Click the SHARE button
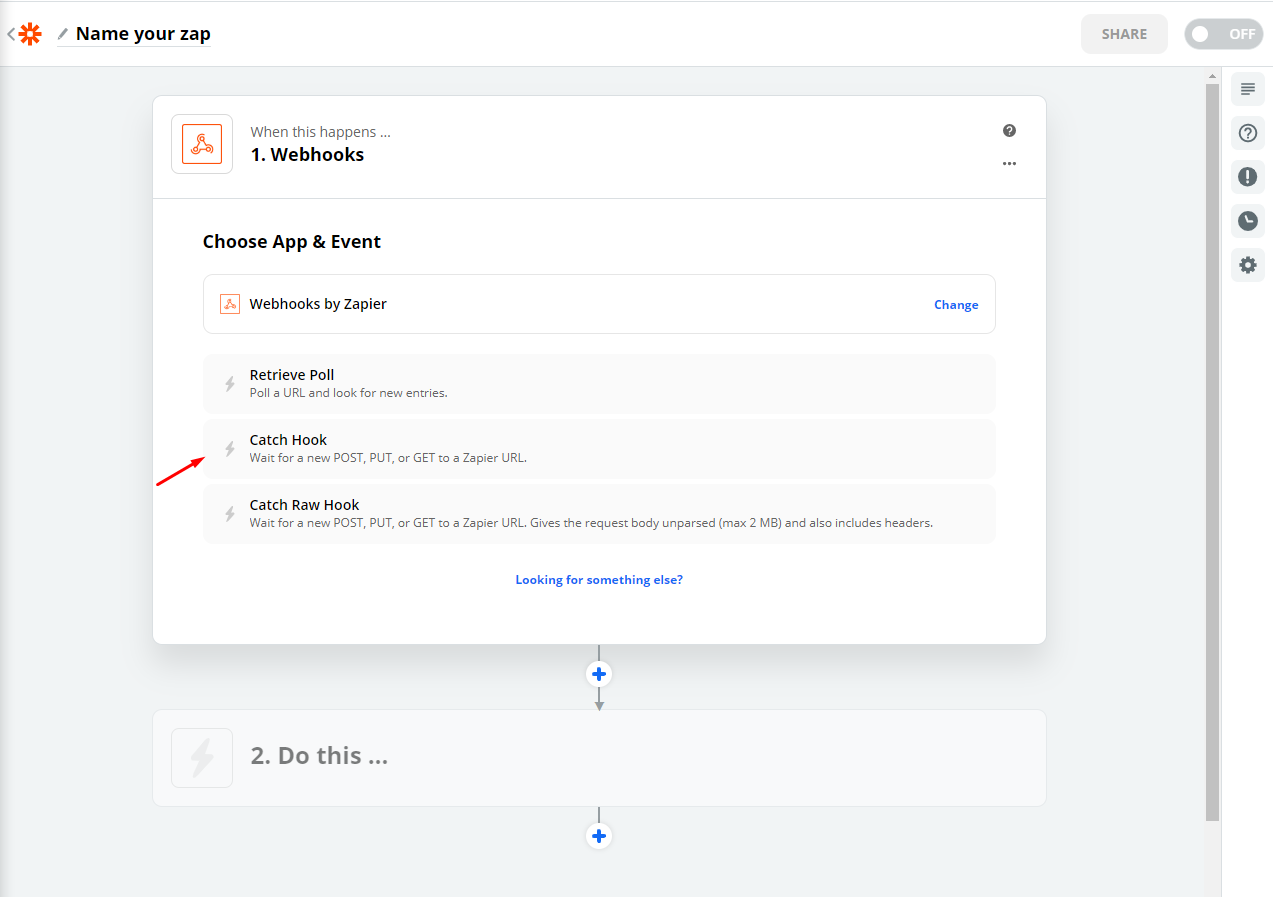 1124,34
